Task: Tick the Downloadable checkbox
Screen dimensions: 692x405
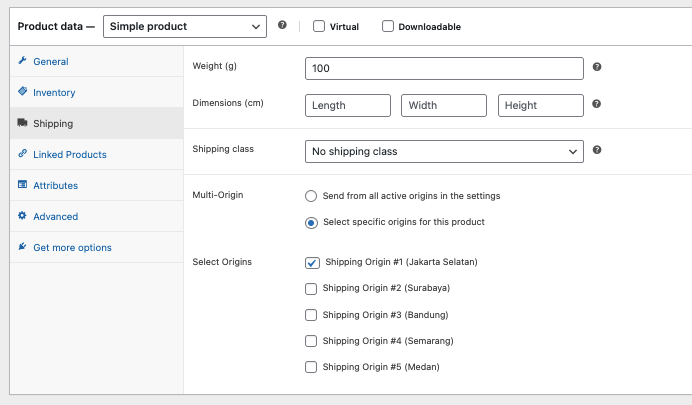Action: [388, 26]
